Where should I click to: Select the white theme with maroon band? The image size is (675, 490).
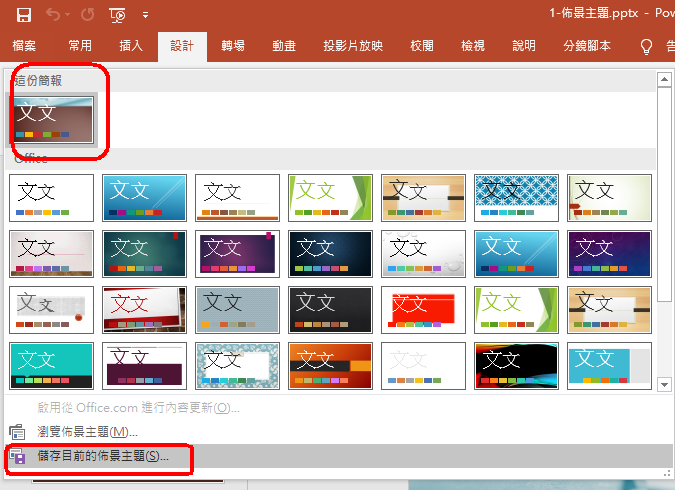tap(144, 366)
